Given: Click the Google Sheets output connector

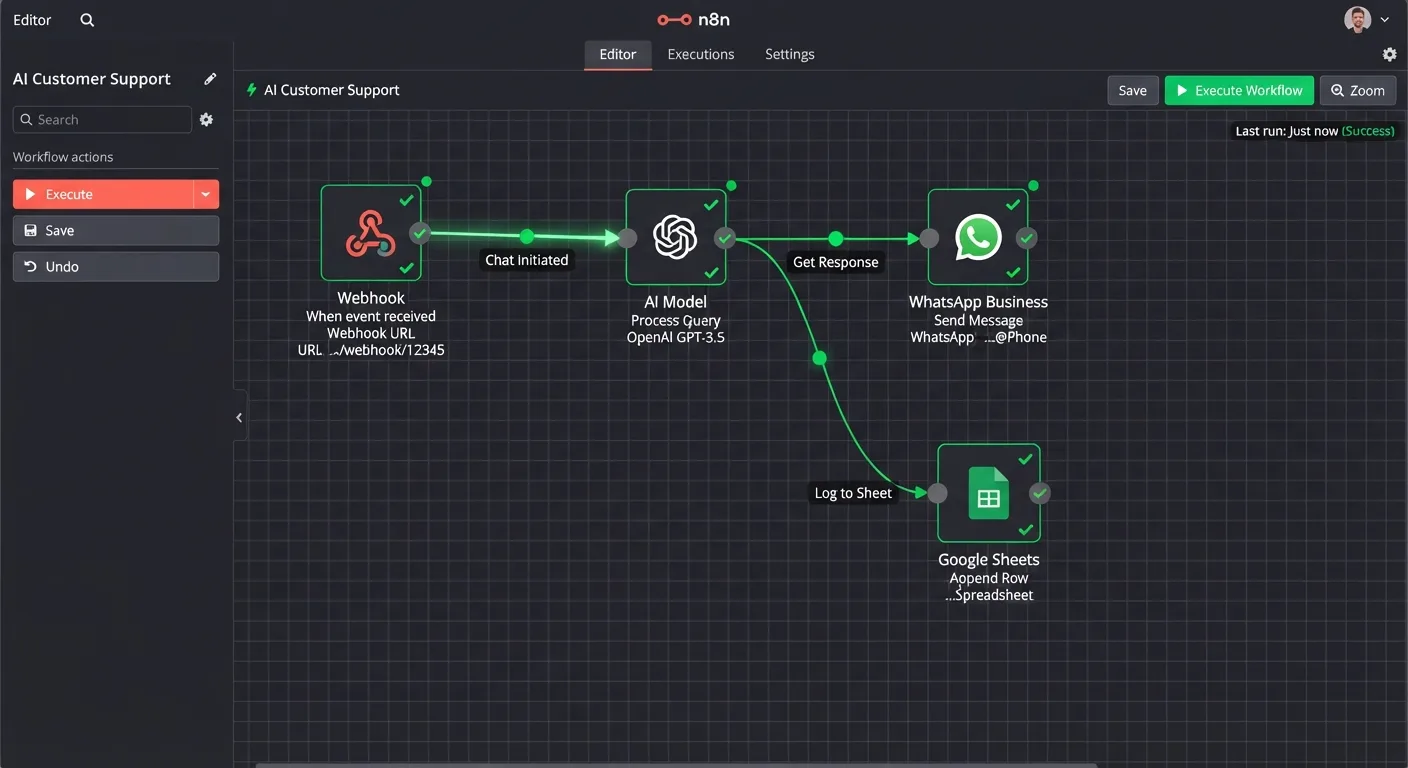Looking at the screenshot, I should 1040,493.
